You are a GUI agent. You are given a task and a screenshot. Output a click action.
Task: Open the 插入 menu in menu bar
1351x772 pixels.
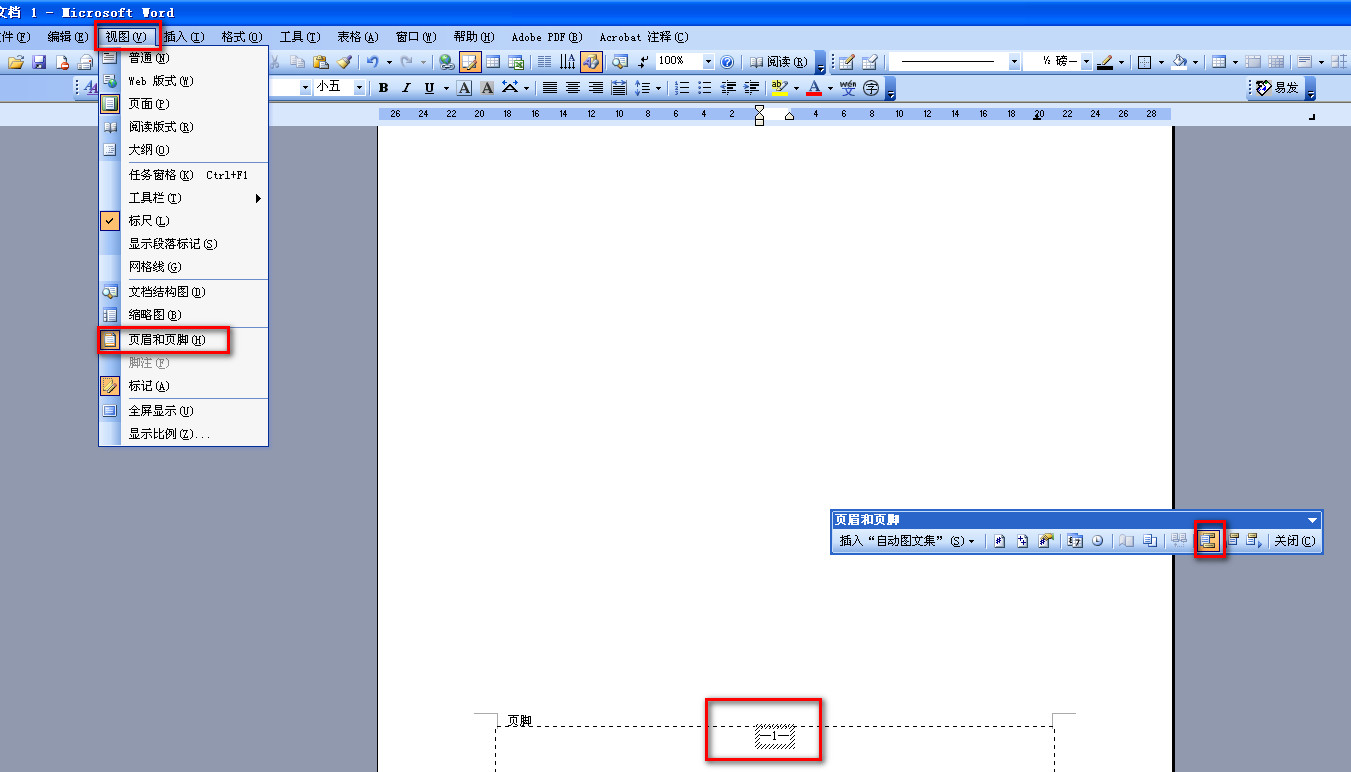[183, 37]
